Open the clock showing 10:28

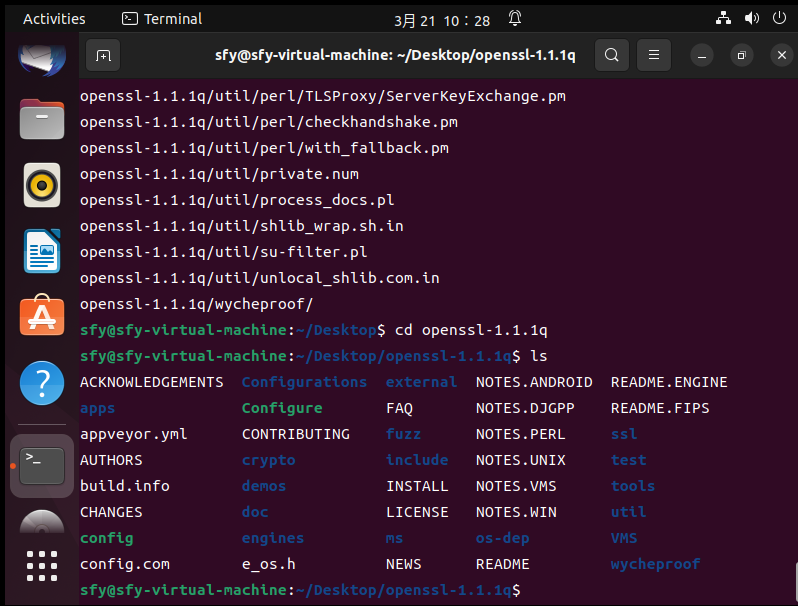tap(442, 21)
